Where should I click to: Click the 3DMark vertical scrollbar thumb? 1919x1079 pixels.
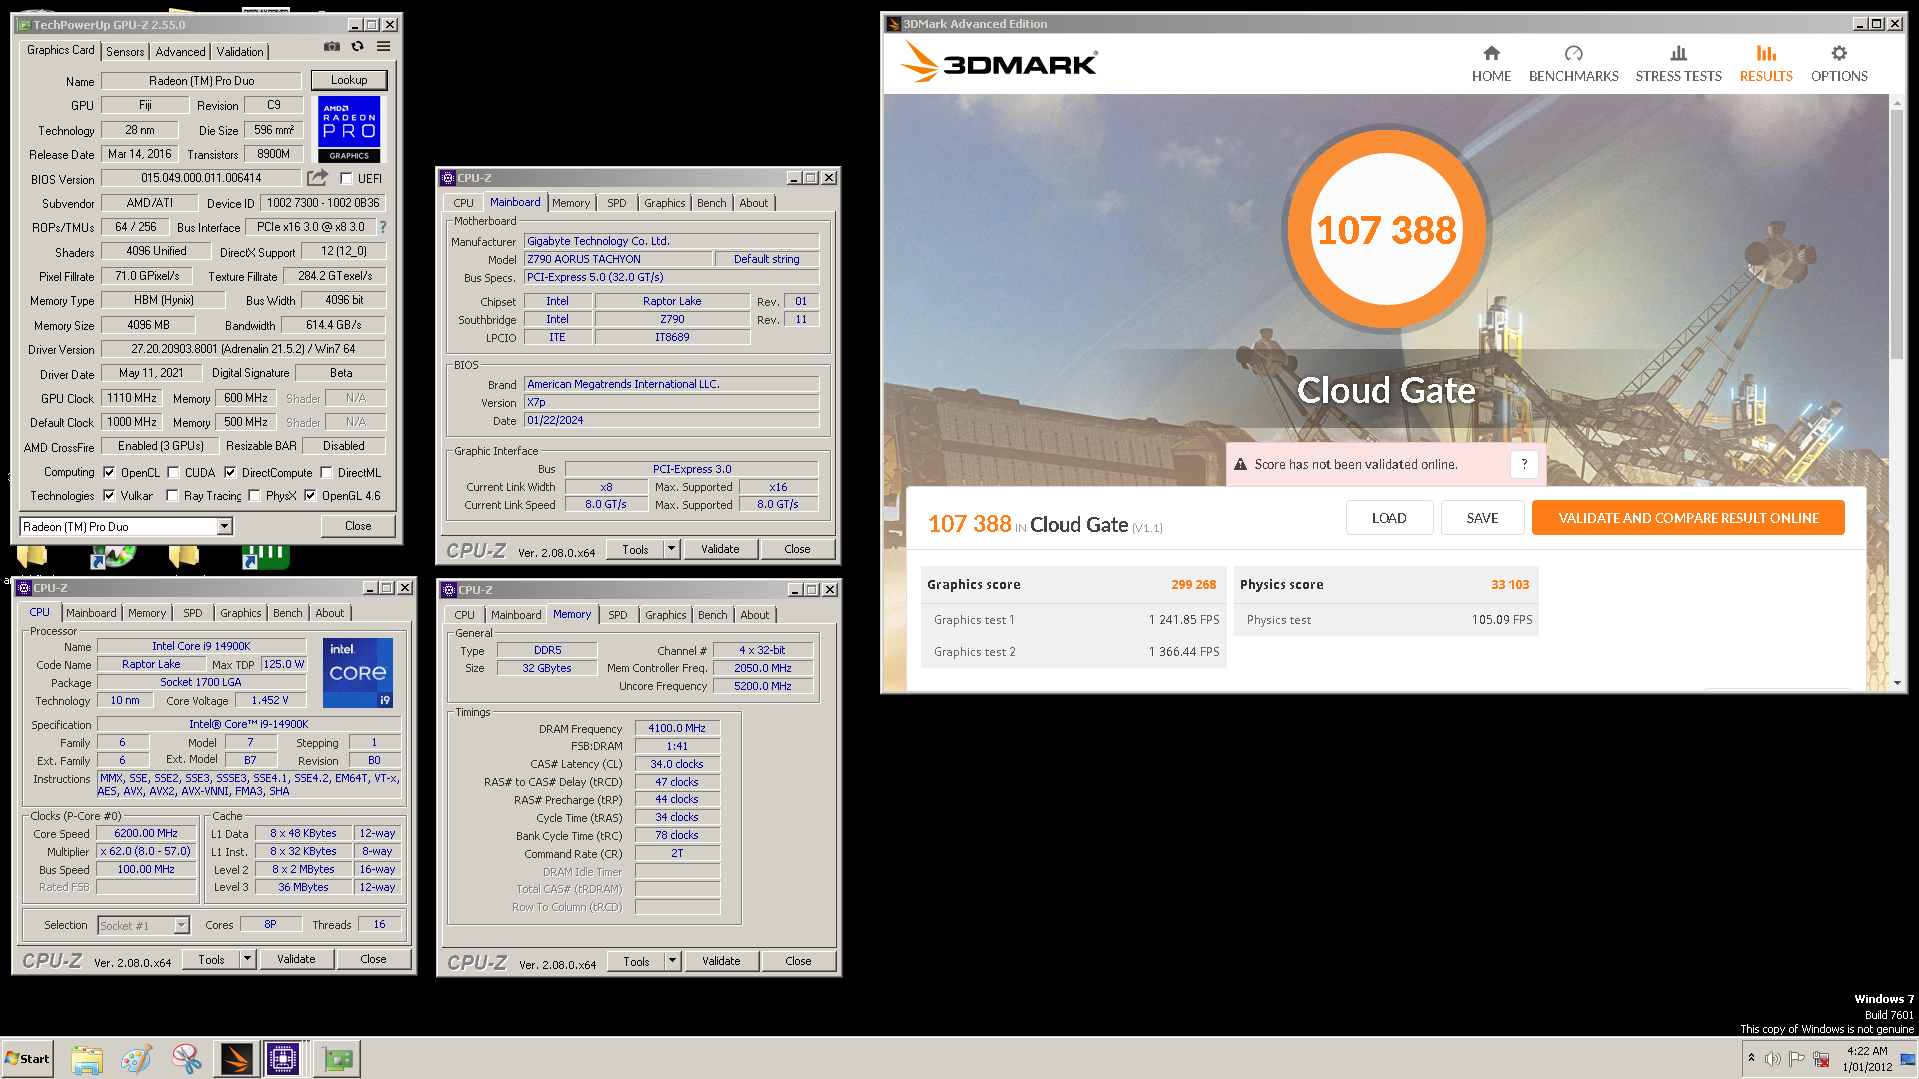(x=1897, y=232)
